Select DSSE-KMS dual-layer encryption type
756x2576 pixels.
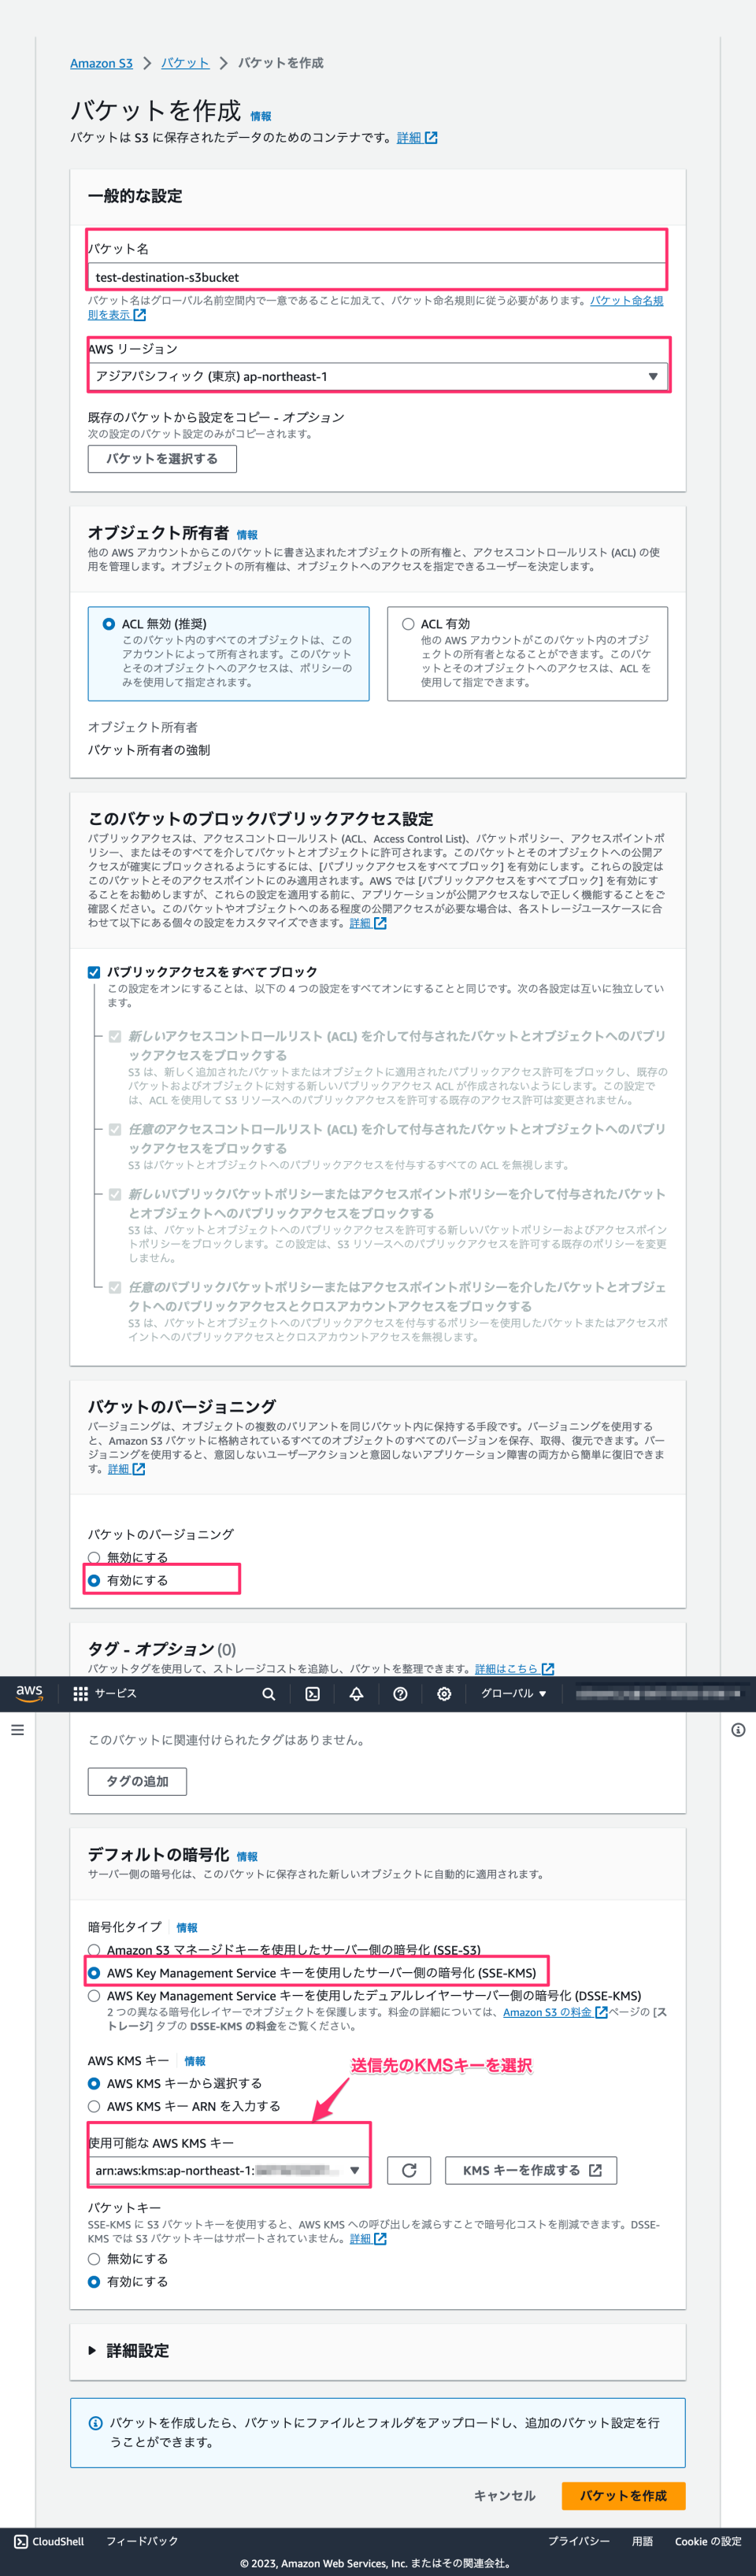94,1996
